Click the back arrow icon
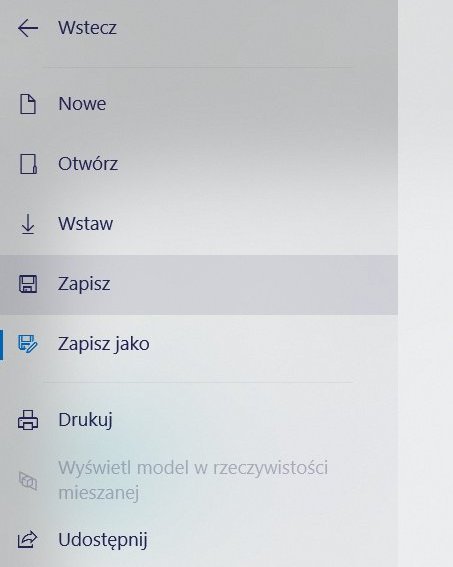This screenshot has height=567, width=453. [x=28, y=28]
